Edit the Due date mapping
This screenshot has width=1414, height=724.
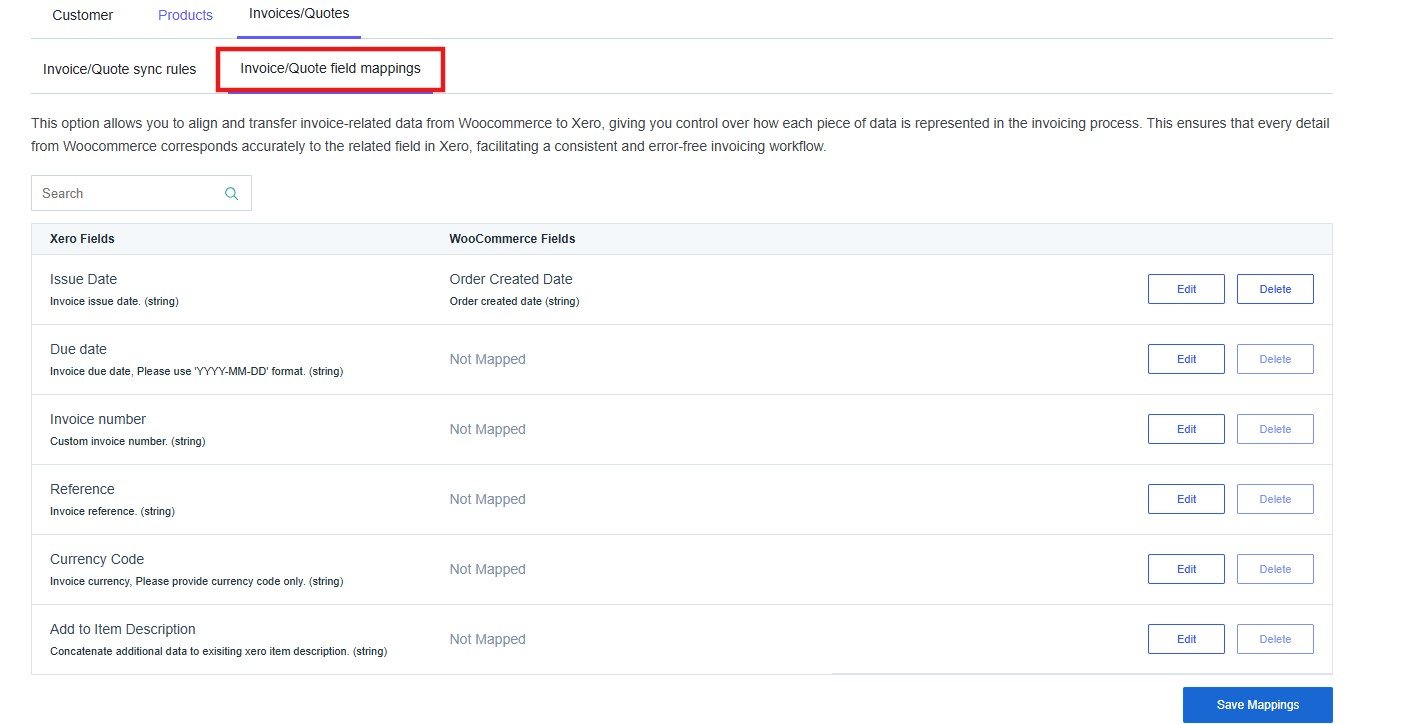tap(1186, 359)
